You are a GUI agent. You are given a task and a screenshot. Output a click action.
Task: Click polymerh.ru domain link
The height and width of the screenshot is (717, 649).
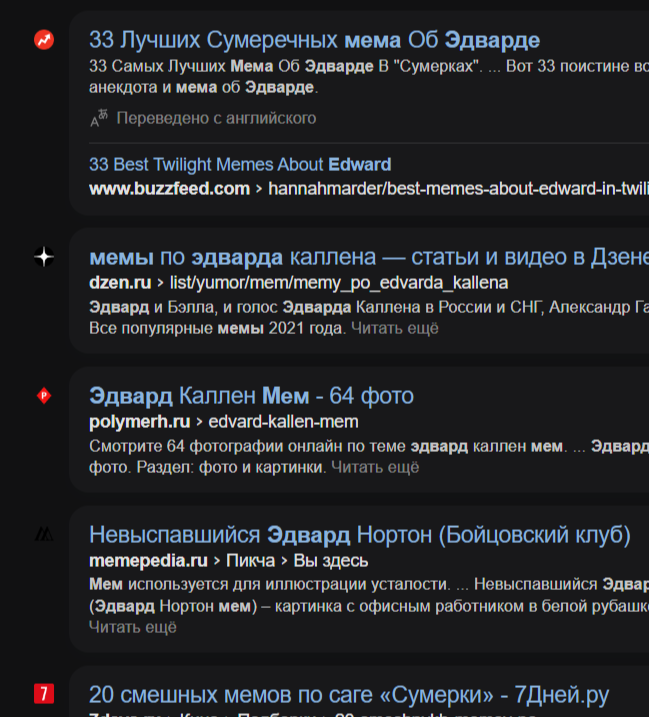point(139,422)
